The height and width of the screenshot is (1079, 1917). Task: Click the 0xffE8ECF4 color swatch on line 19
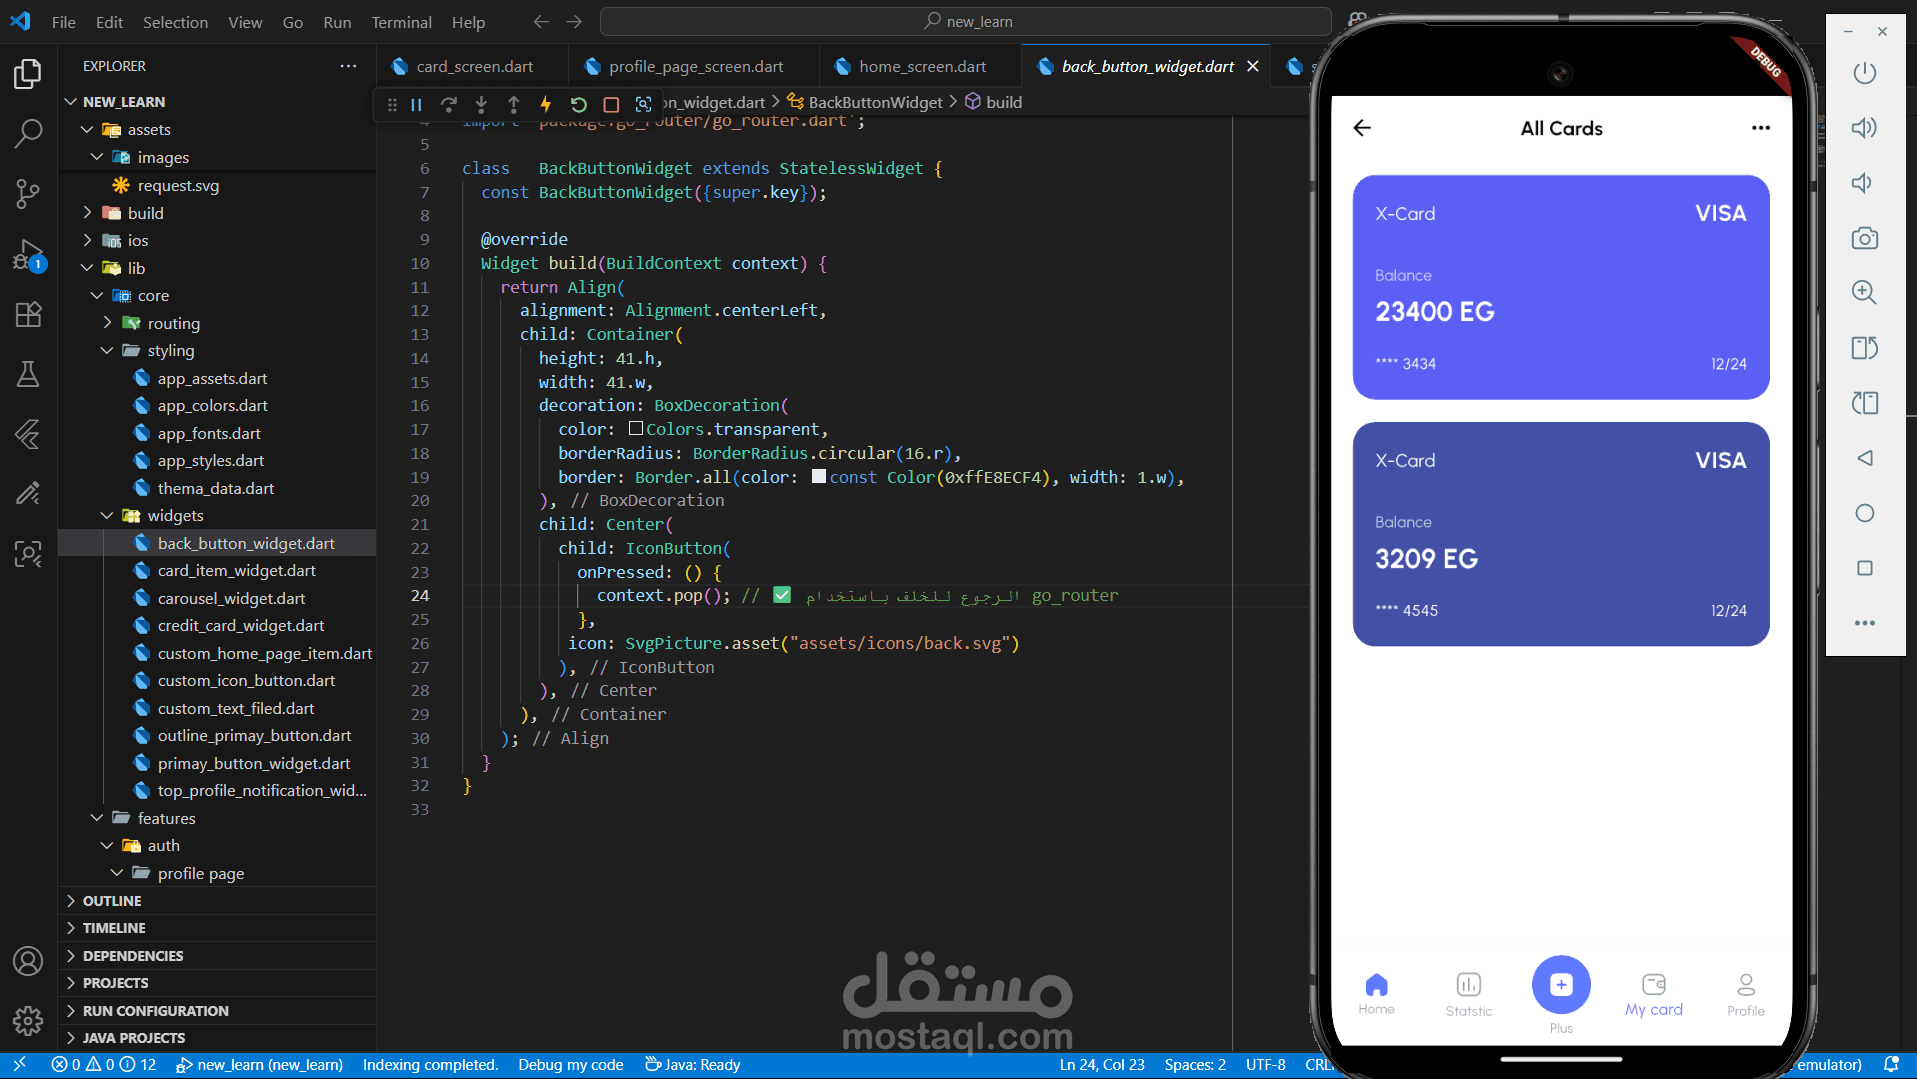click(819, 477)
